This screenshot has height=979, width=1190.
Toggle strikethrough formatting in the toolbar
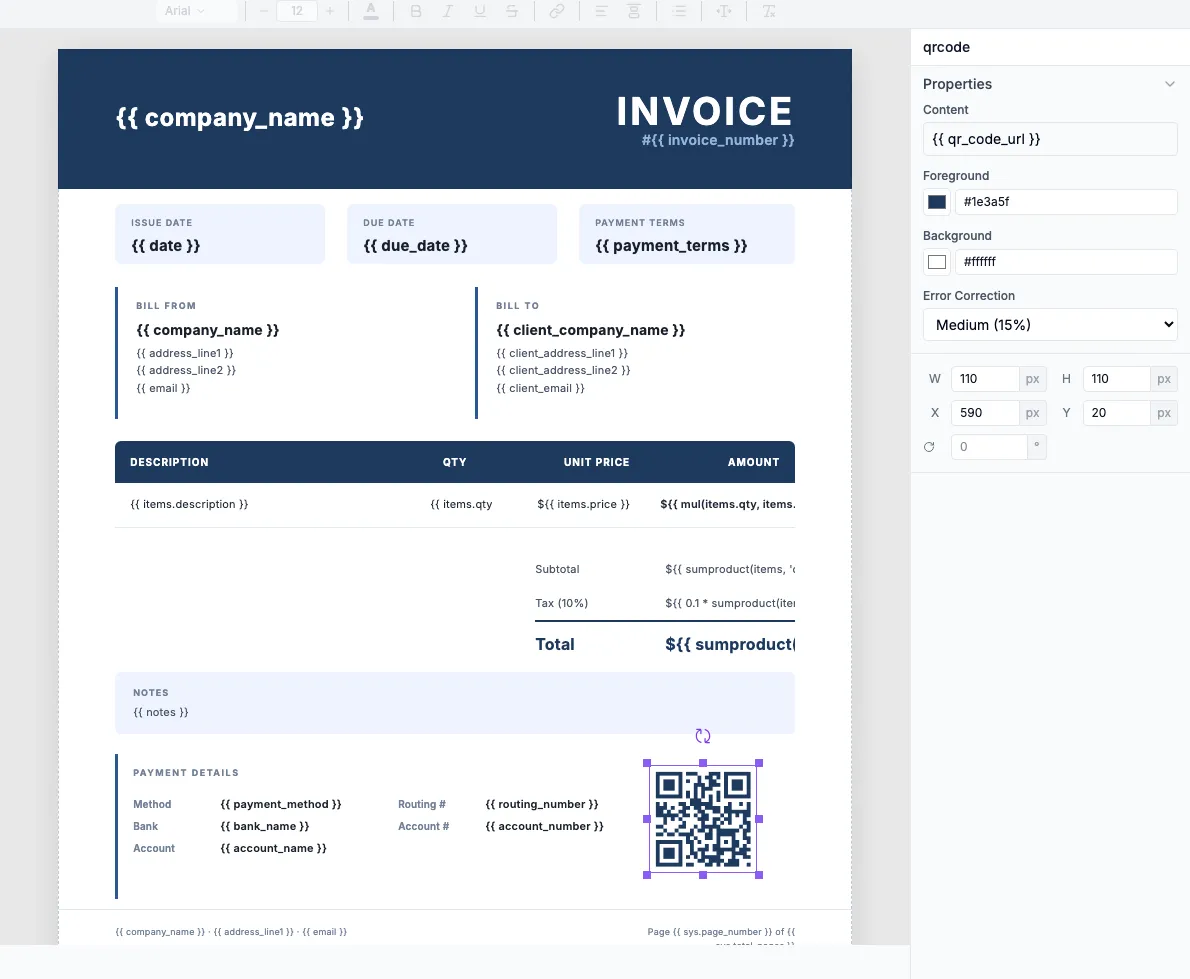[512, 11]
